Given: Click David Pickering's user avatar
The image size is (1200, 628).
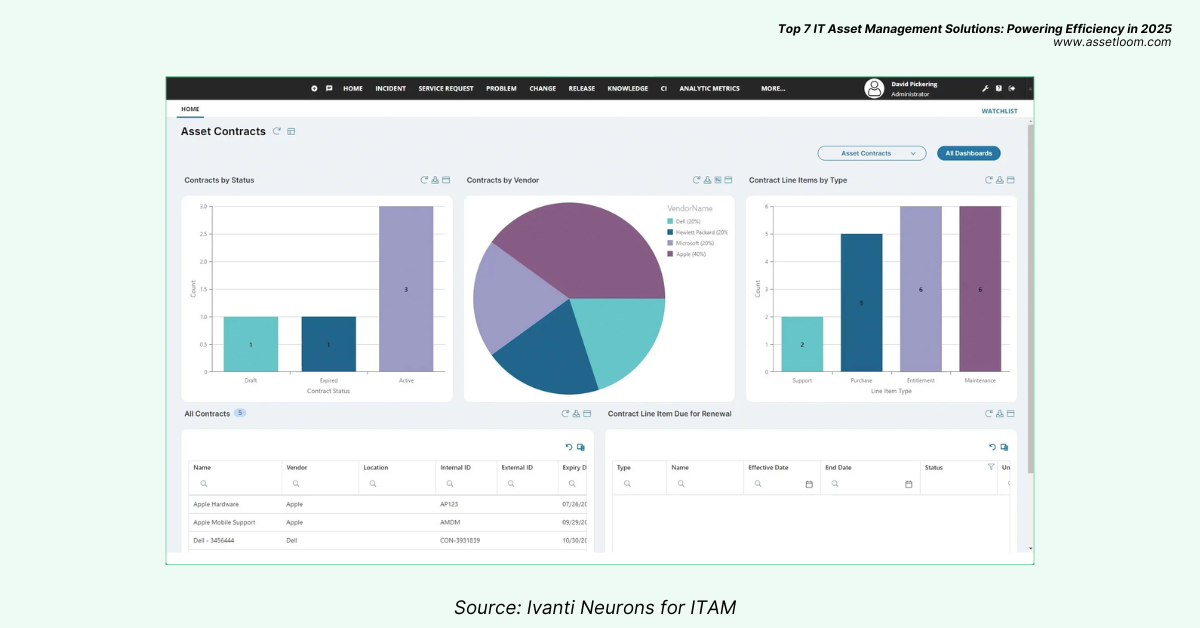Looking at the screenshot, I should 875,88.
